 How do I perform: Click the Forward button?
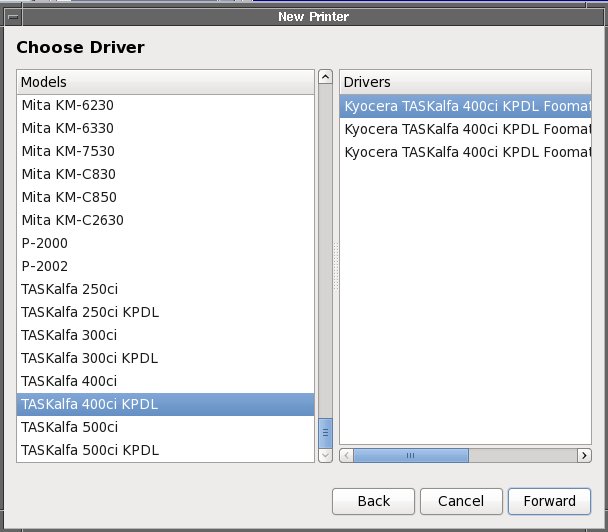549,501
